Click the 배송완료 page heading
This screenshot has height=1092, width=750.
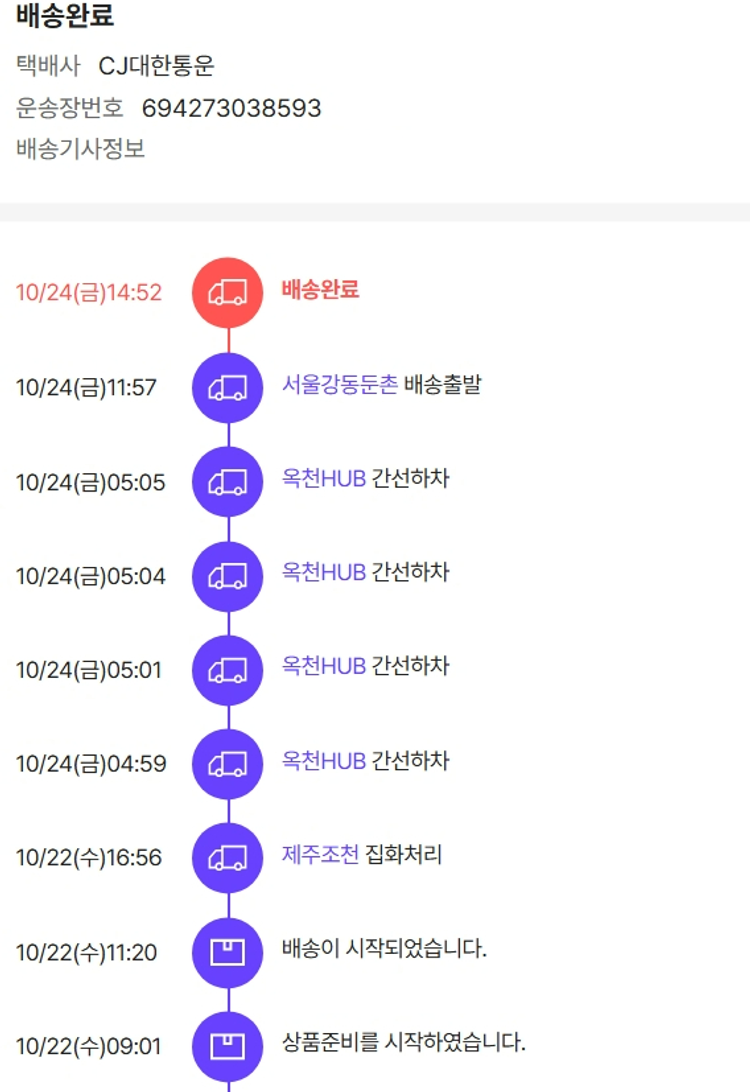(65, 17)
